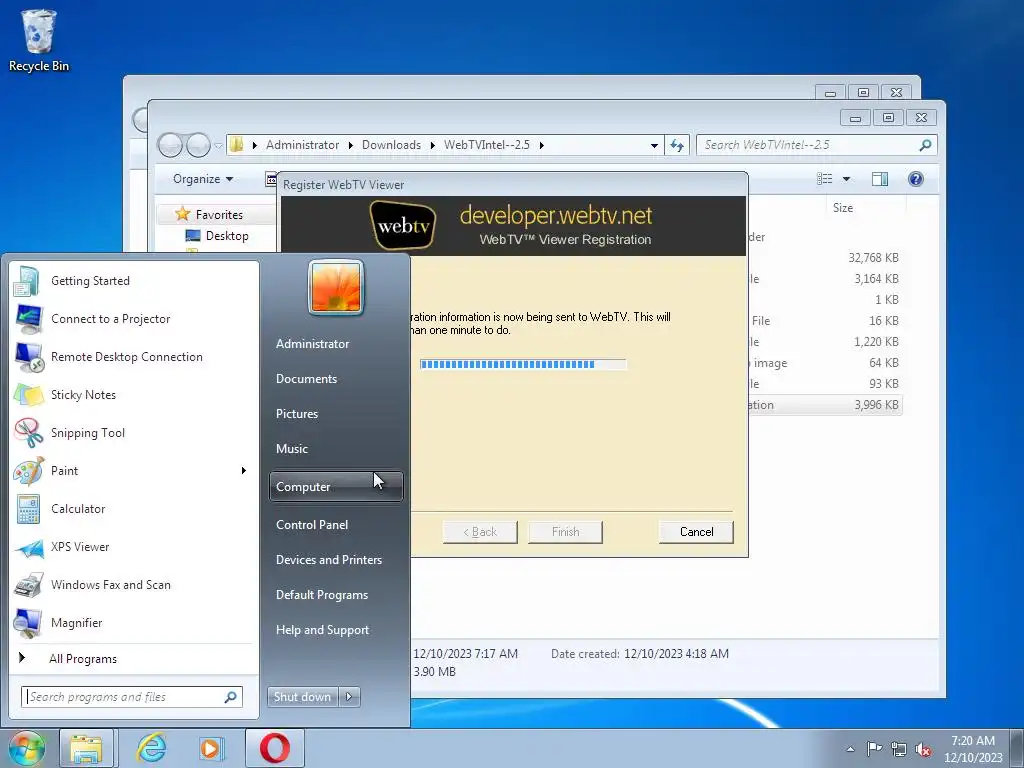Open Documents from Start menu
The image size is (1024, 768).
pyautogui.click(x=306, y=379)
